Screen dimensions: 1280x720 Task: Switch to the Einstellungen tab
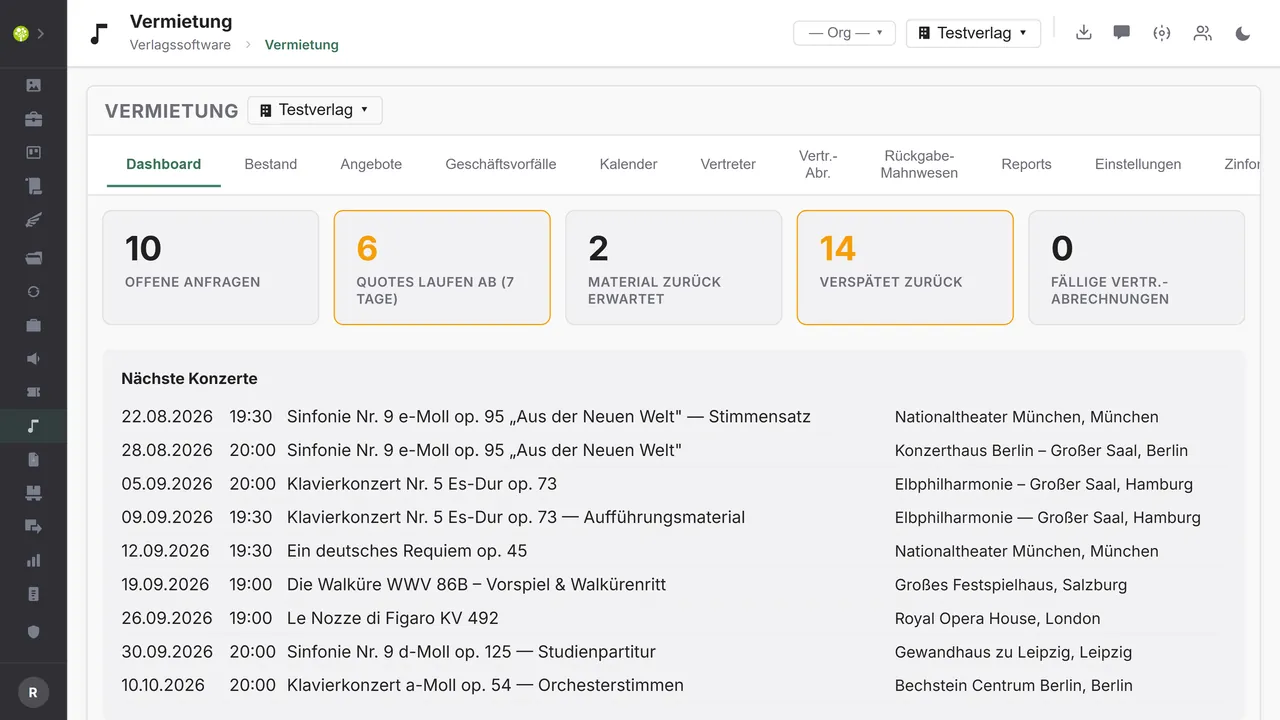[x=1138, y=164]
